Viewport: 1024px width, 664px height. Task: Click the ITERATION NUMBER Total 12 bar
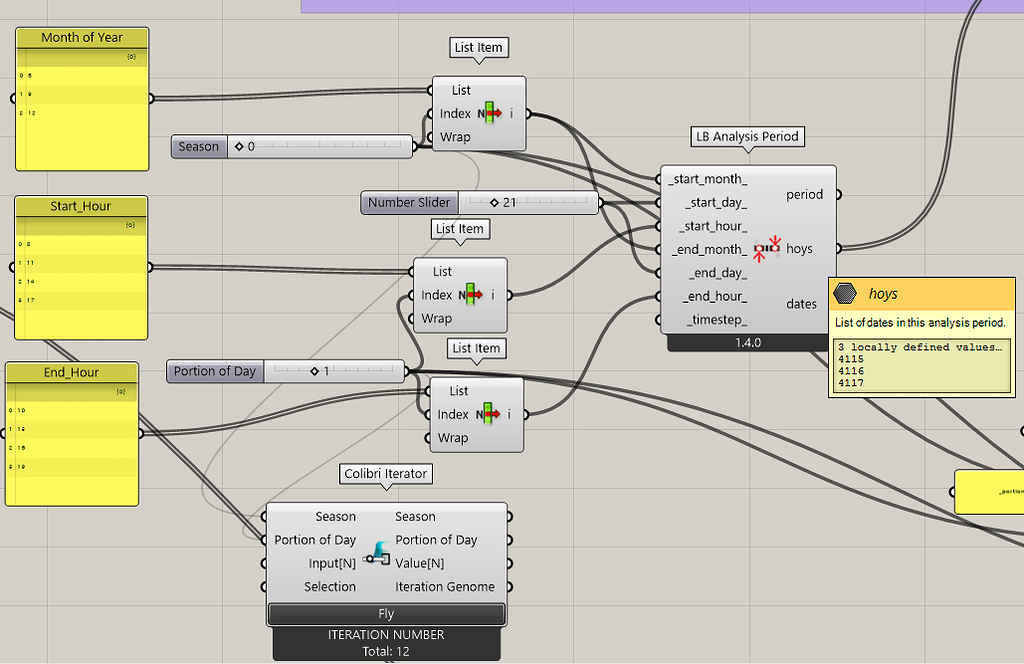386,641
